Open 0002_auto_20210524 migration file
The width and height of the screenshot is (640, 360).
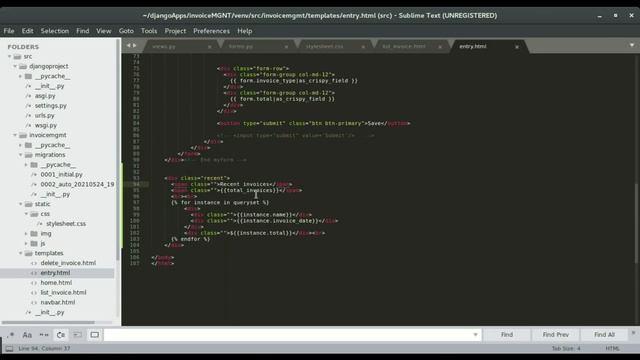click(77, 184)
